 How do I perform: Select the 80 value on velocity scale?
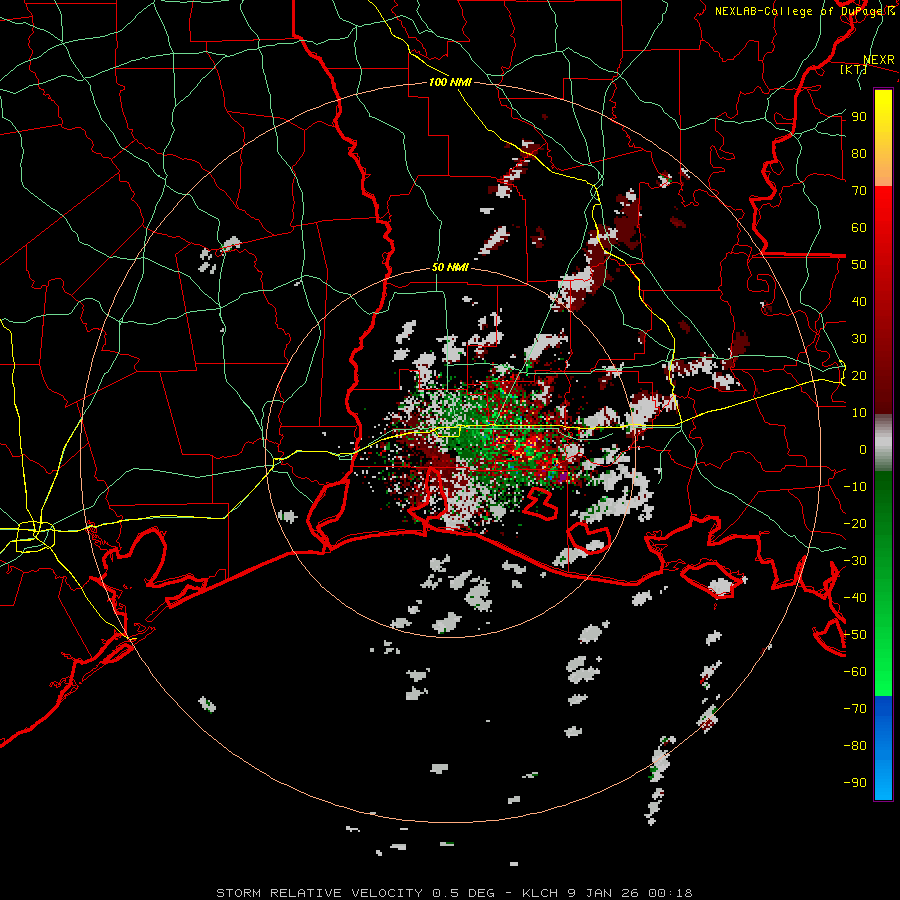tap(859, 154)
